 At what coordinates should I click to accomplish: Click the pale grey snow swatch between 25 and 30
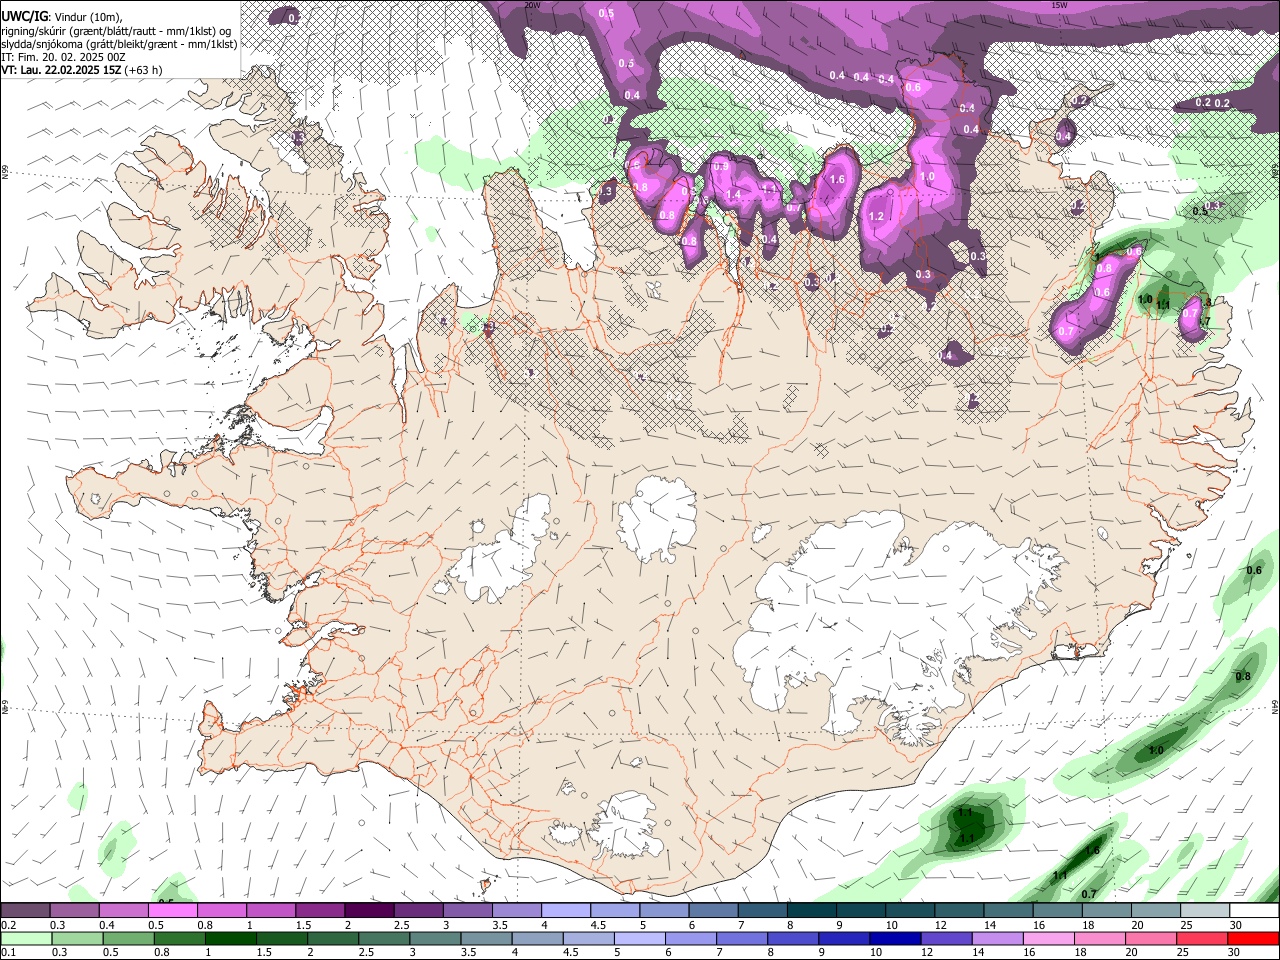click(x=1204, y=910)
